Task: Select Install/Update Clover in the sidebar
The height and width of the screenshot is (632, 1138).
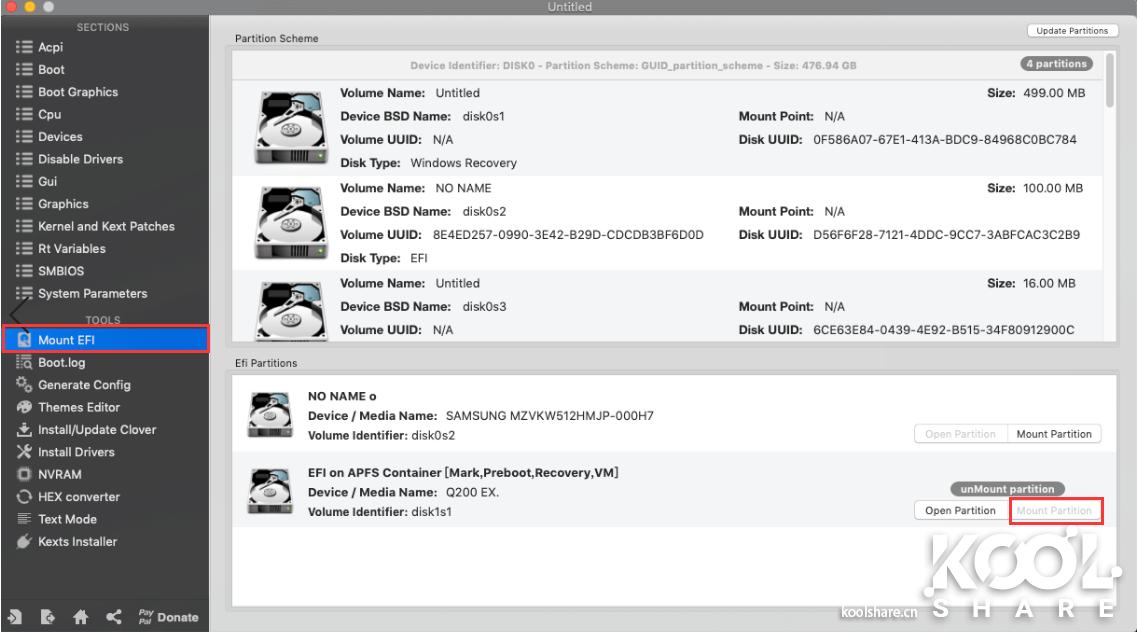Action: pyautogui.click(x=96, y=430)
